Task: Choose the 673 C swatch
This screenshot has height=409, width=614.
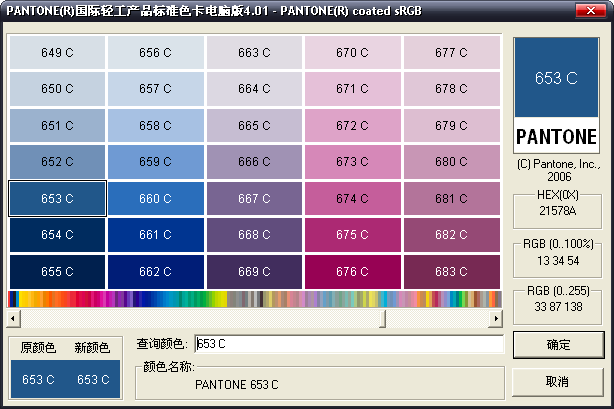Action: (353, 162)
